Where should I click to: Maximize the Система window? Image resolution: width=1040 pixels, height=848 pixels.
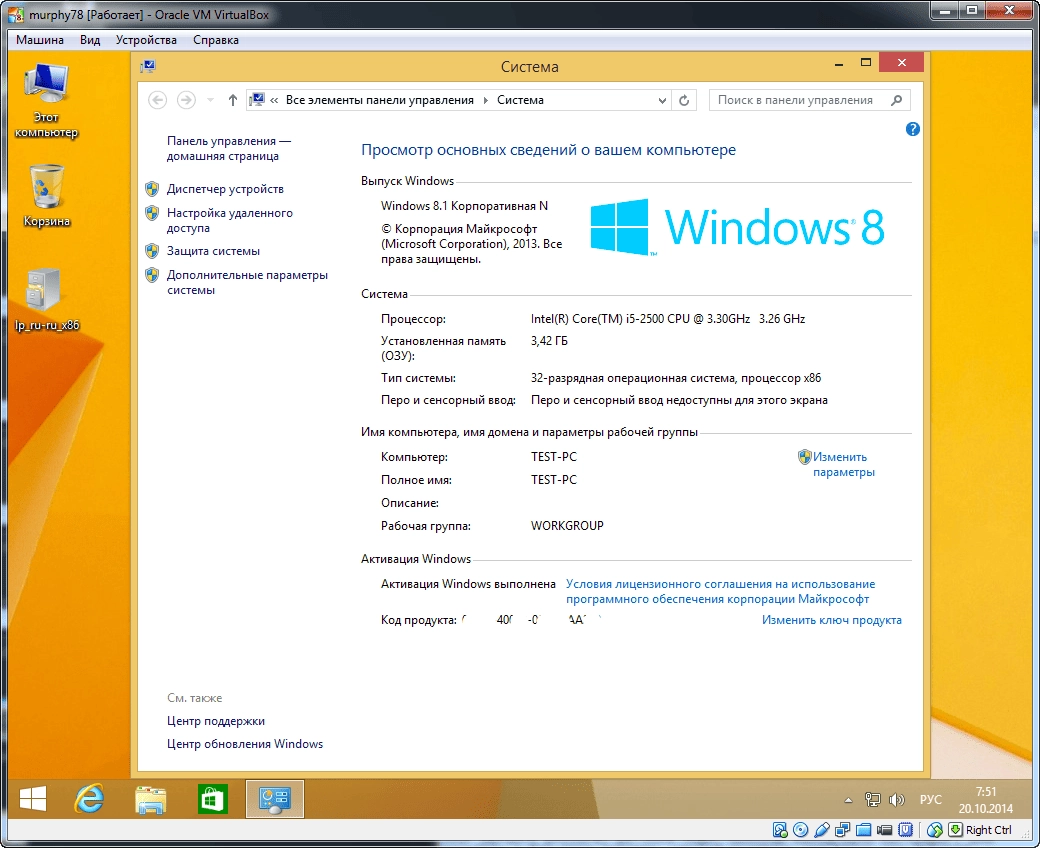click(866, 63)
